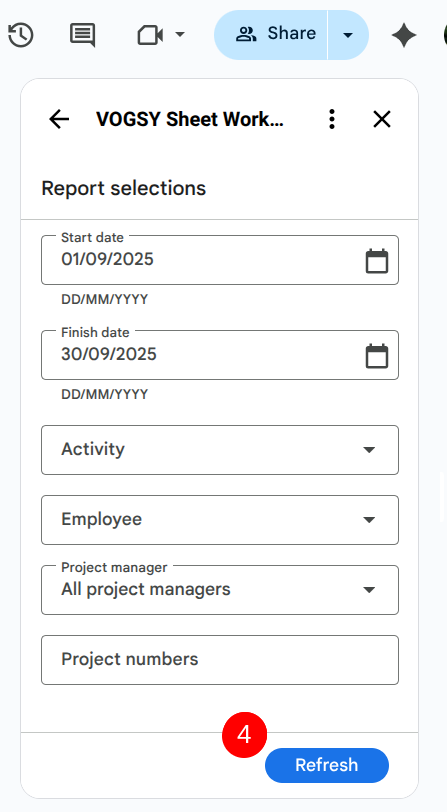Click the Project numbers input field
Image resolution: width=447 pixels, height=812 pixels.
pos(220,660)
